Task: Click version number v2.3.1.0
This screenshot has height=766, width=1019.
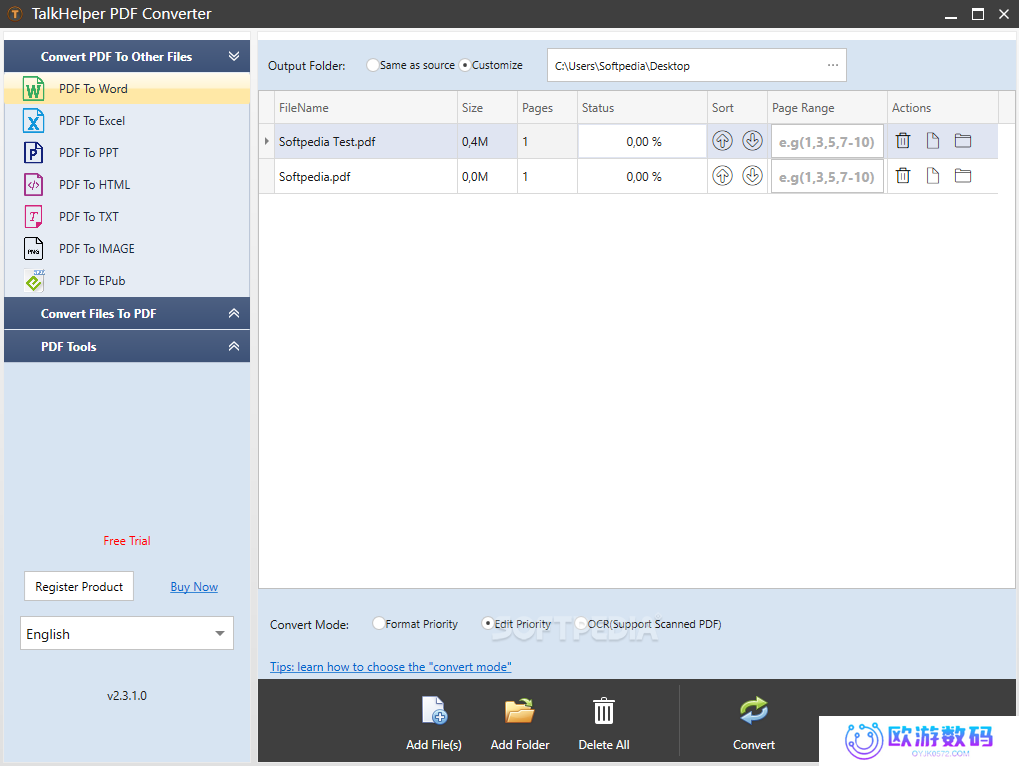Action: tap(127, 695)
